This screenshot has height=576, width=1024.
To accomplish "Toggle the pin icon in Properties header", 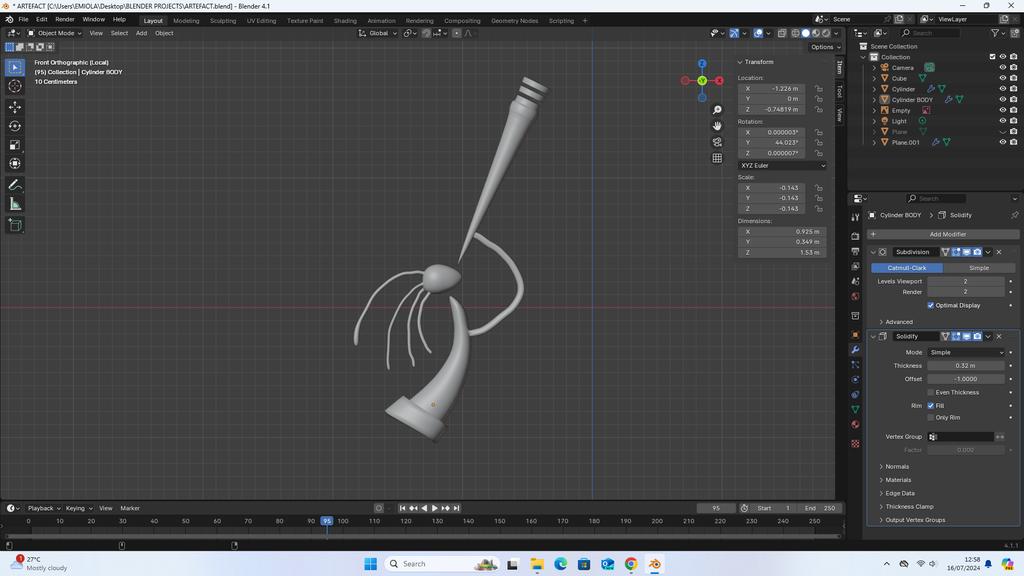I will pos(1014,215).
